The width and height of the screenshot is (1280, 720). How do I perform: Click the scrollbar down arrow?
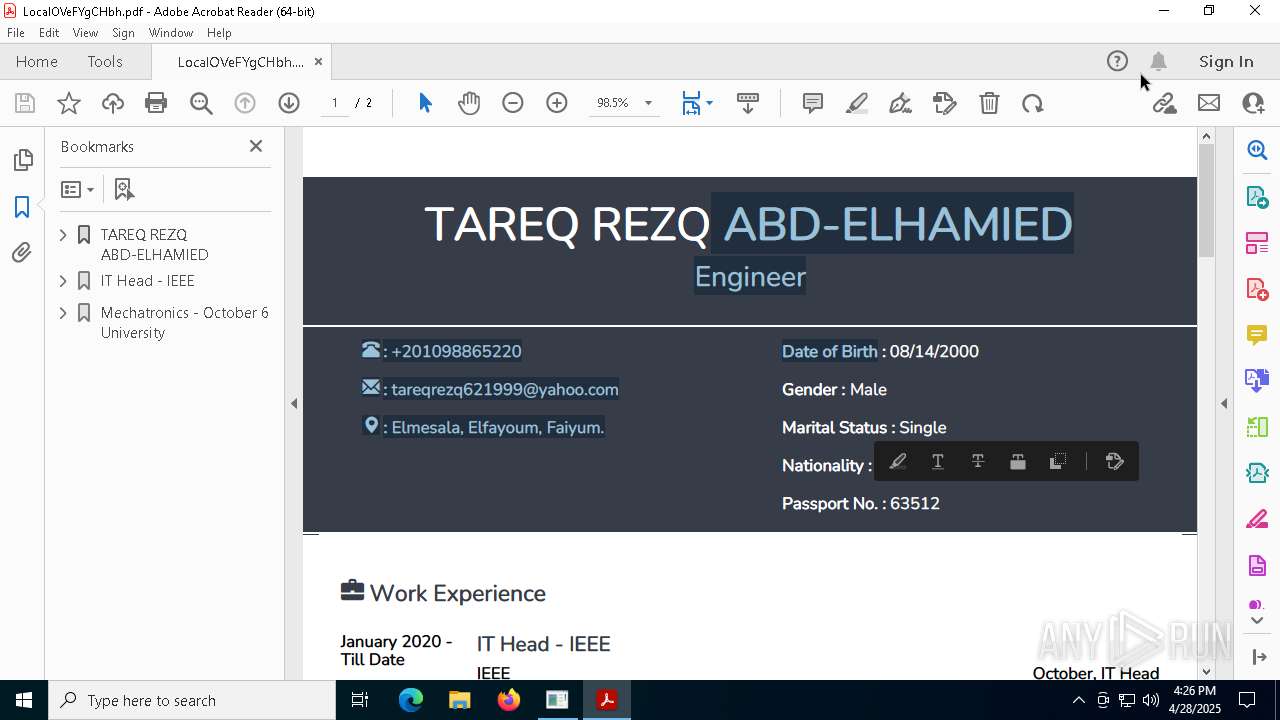coord(1206,672)
